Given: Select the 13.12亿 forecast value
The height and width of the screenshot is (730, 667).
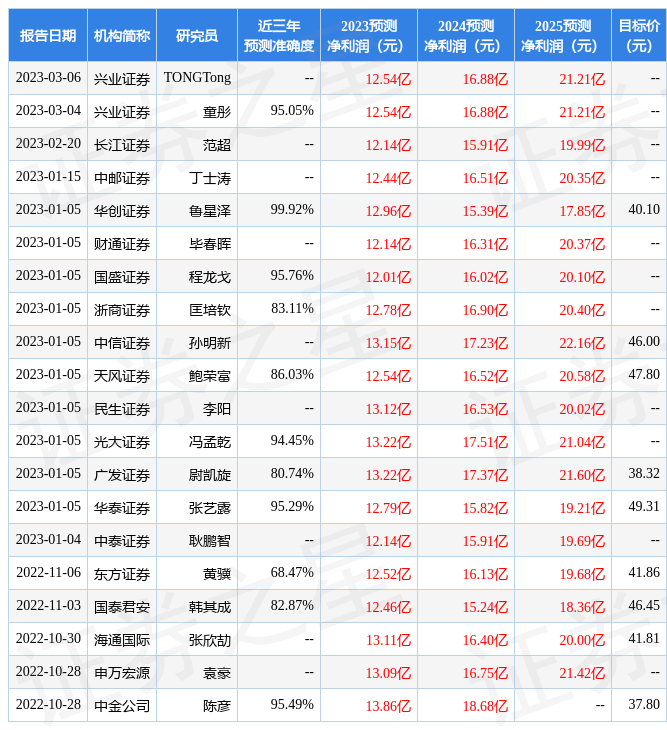Looking at the screenshot, I should 388,409.
